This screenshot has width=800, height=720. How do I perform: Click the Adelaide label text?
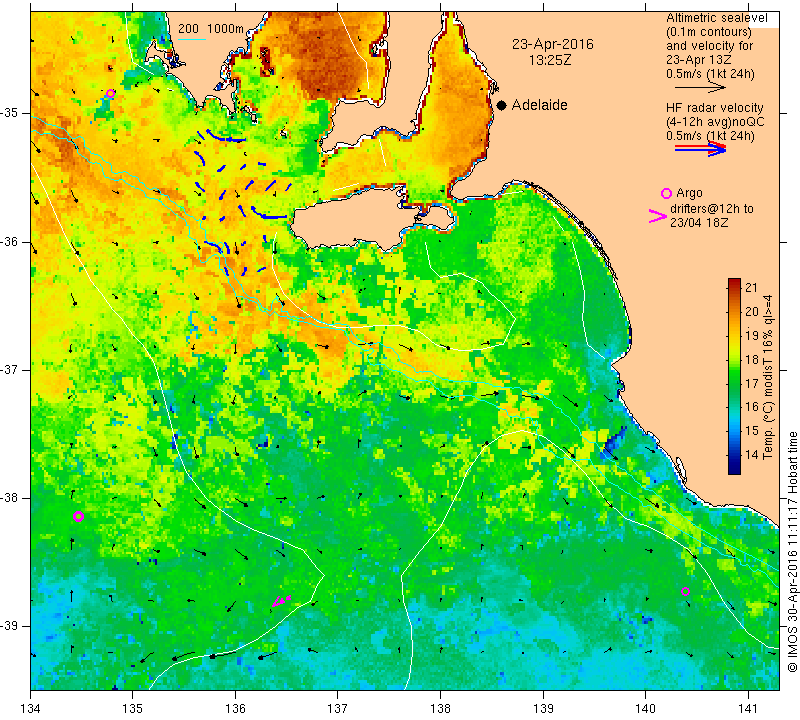coord(539,105)
